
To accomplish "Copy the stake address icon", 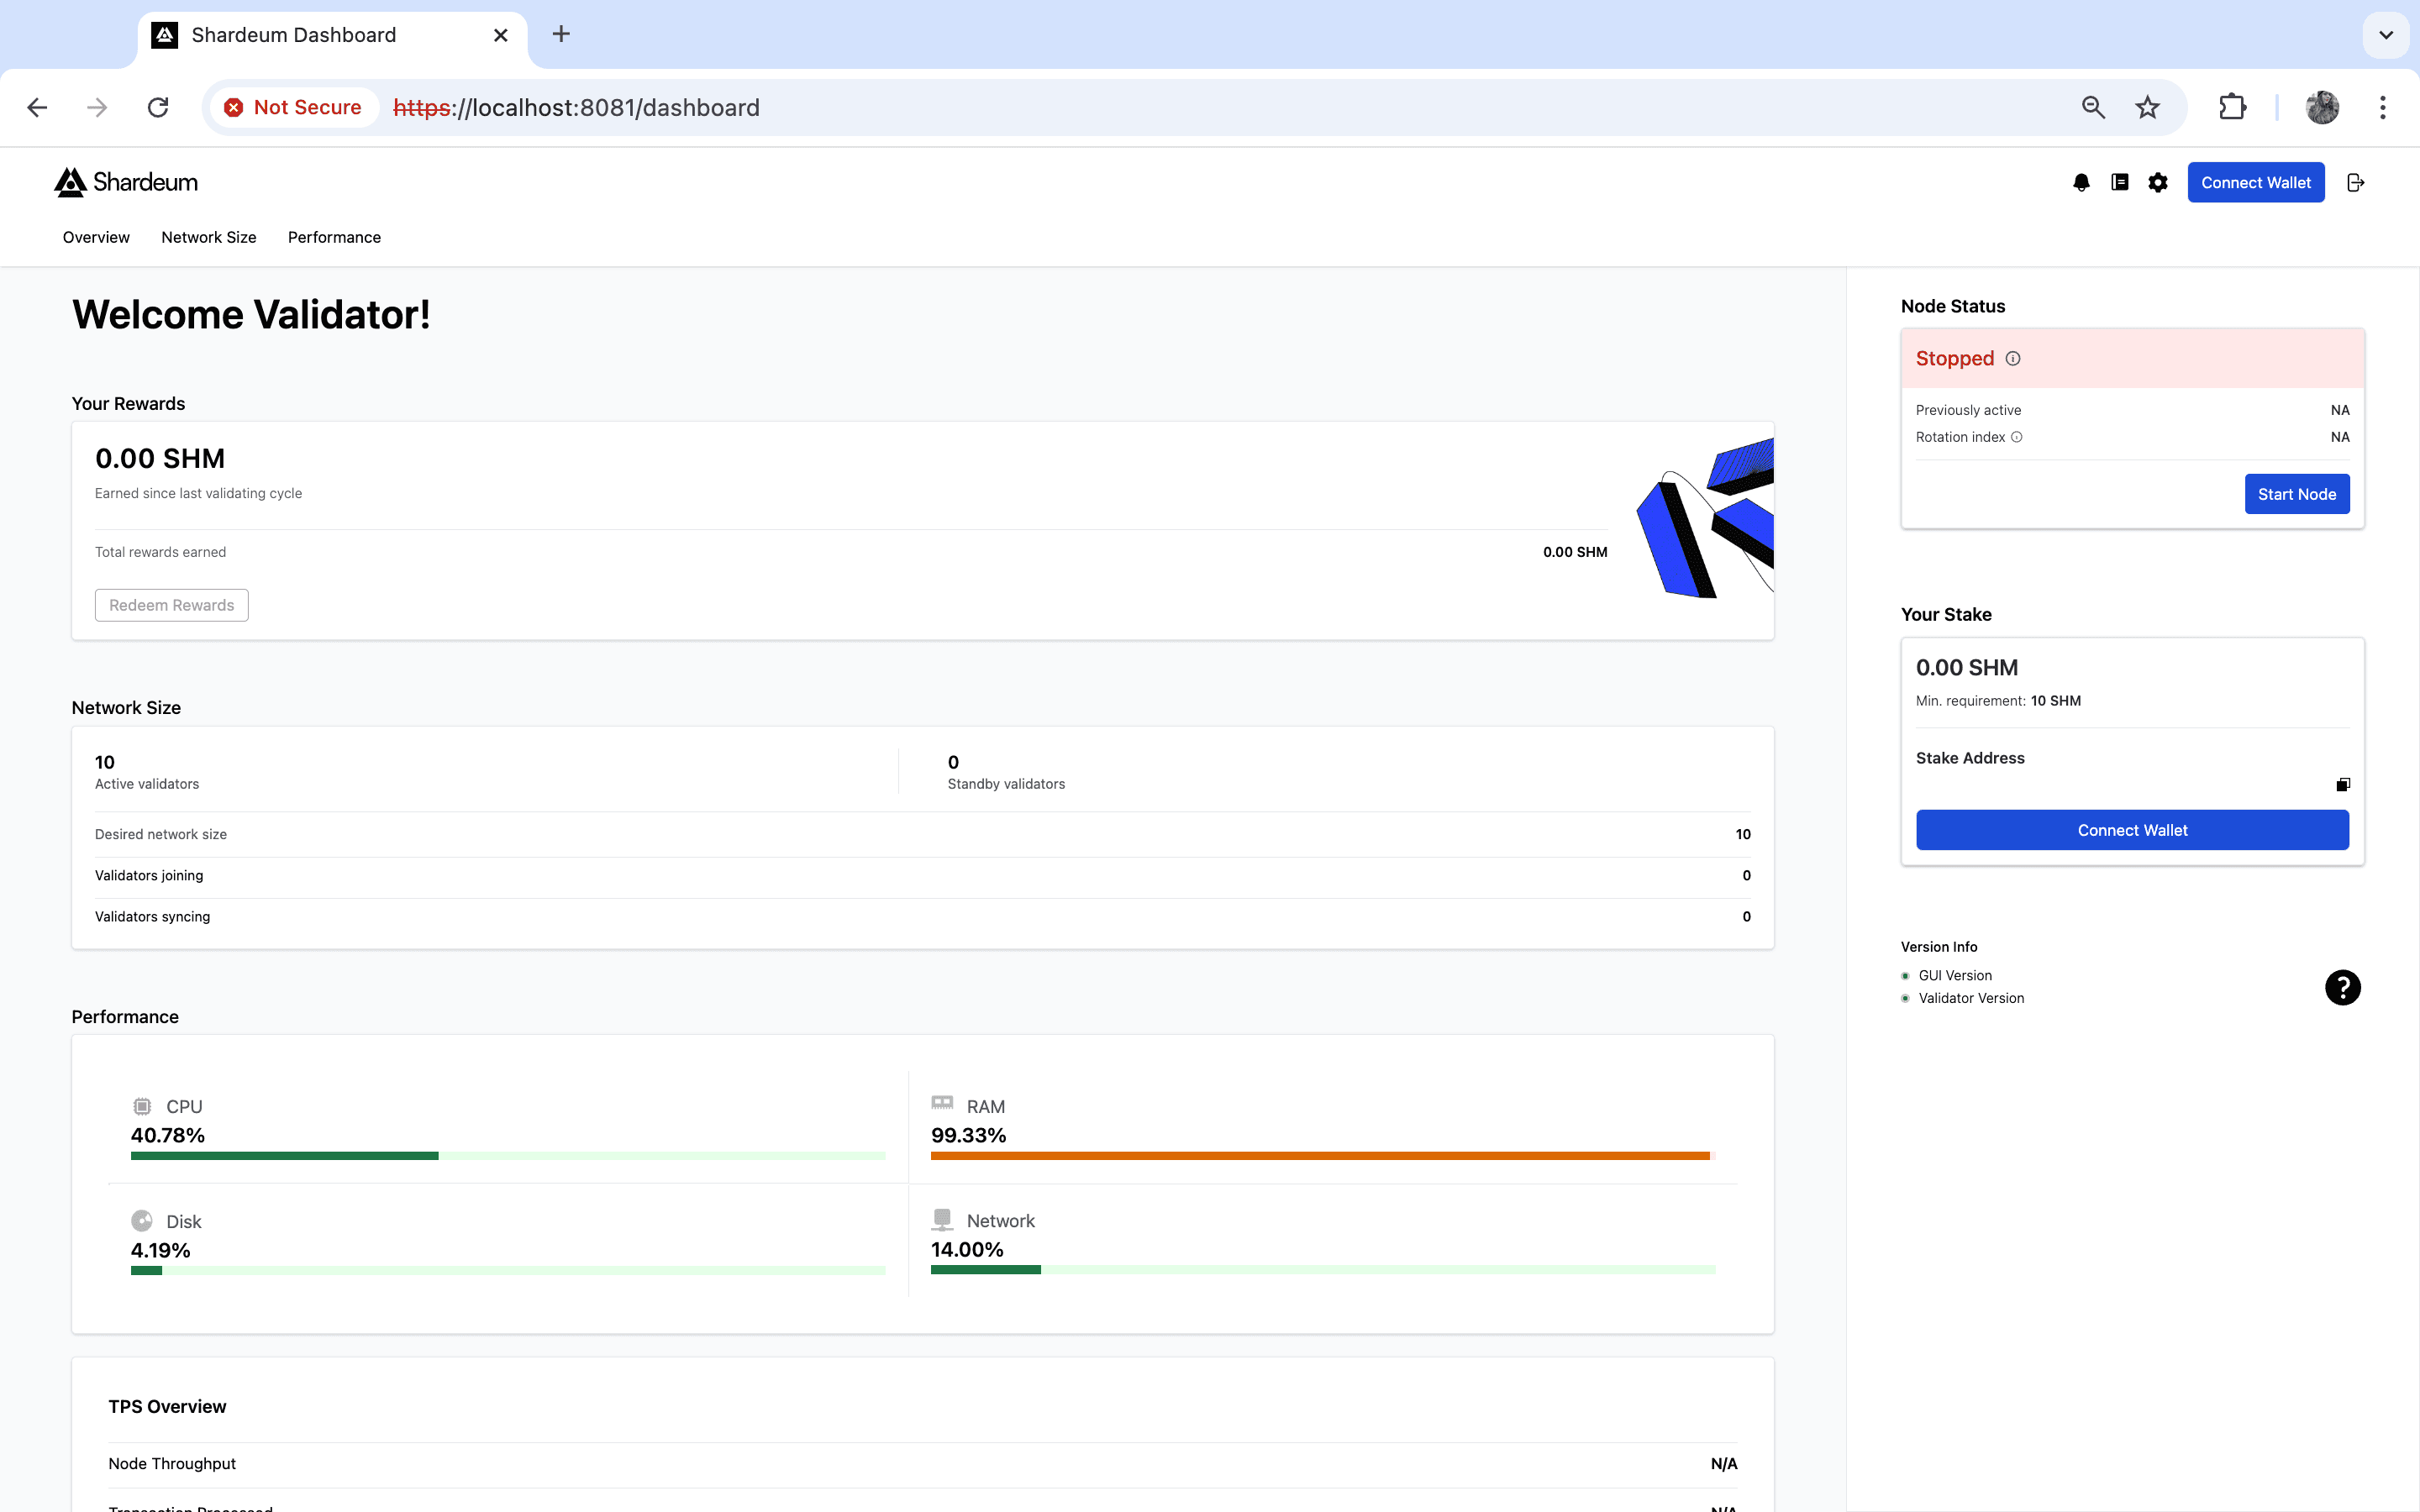I will coord(2342,785).
